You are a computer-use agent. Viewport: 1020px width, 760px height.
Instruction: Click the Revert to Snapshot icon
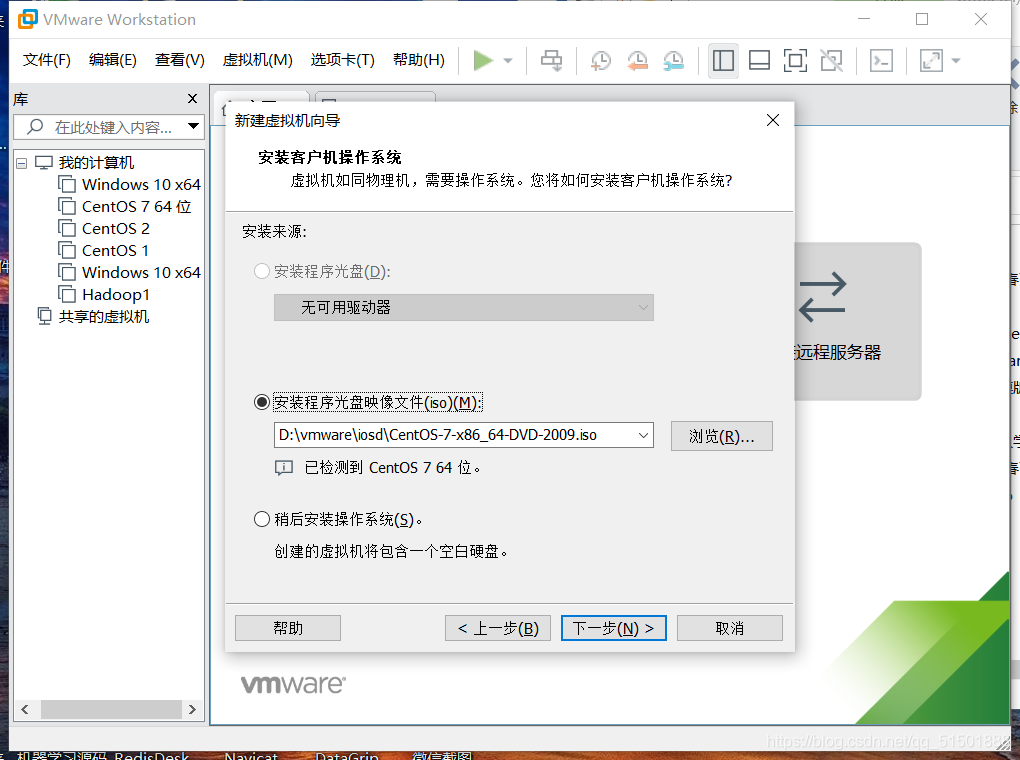tap(637, 61)
